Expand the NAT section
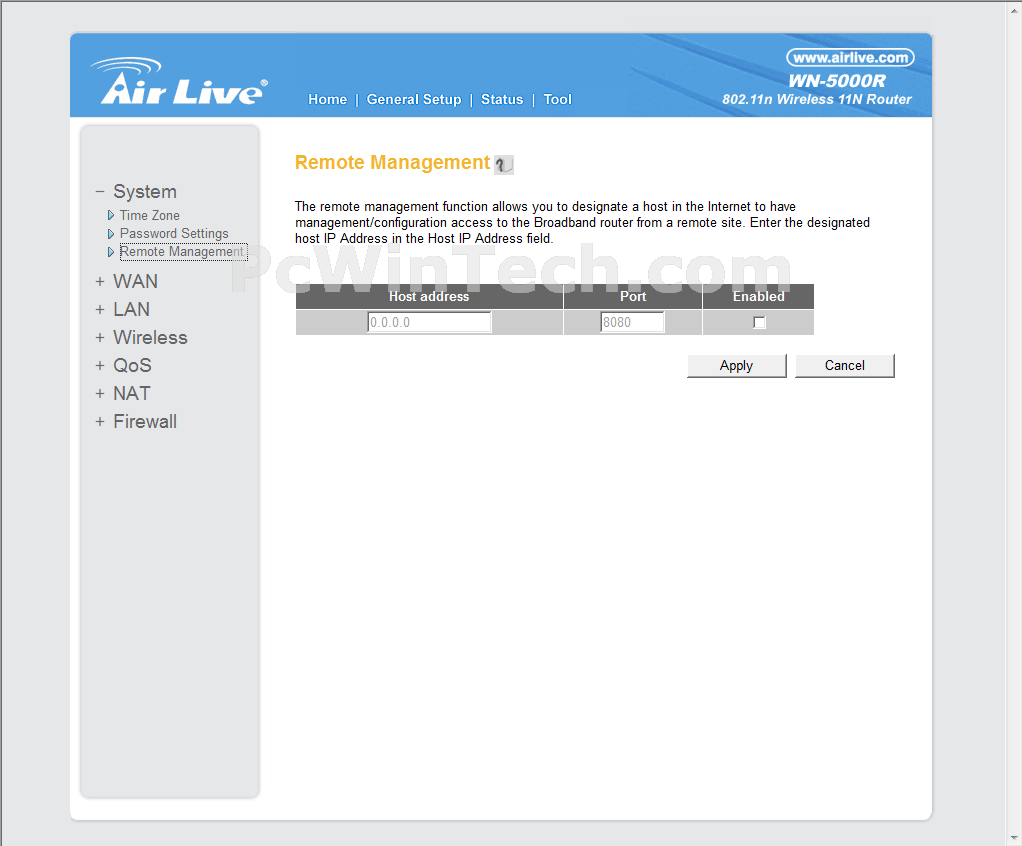This screenshot has width=1022, height=846. tap(100, 394)
